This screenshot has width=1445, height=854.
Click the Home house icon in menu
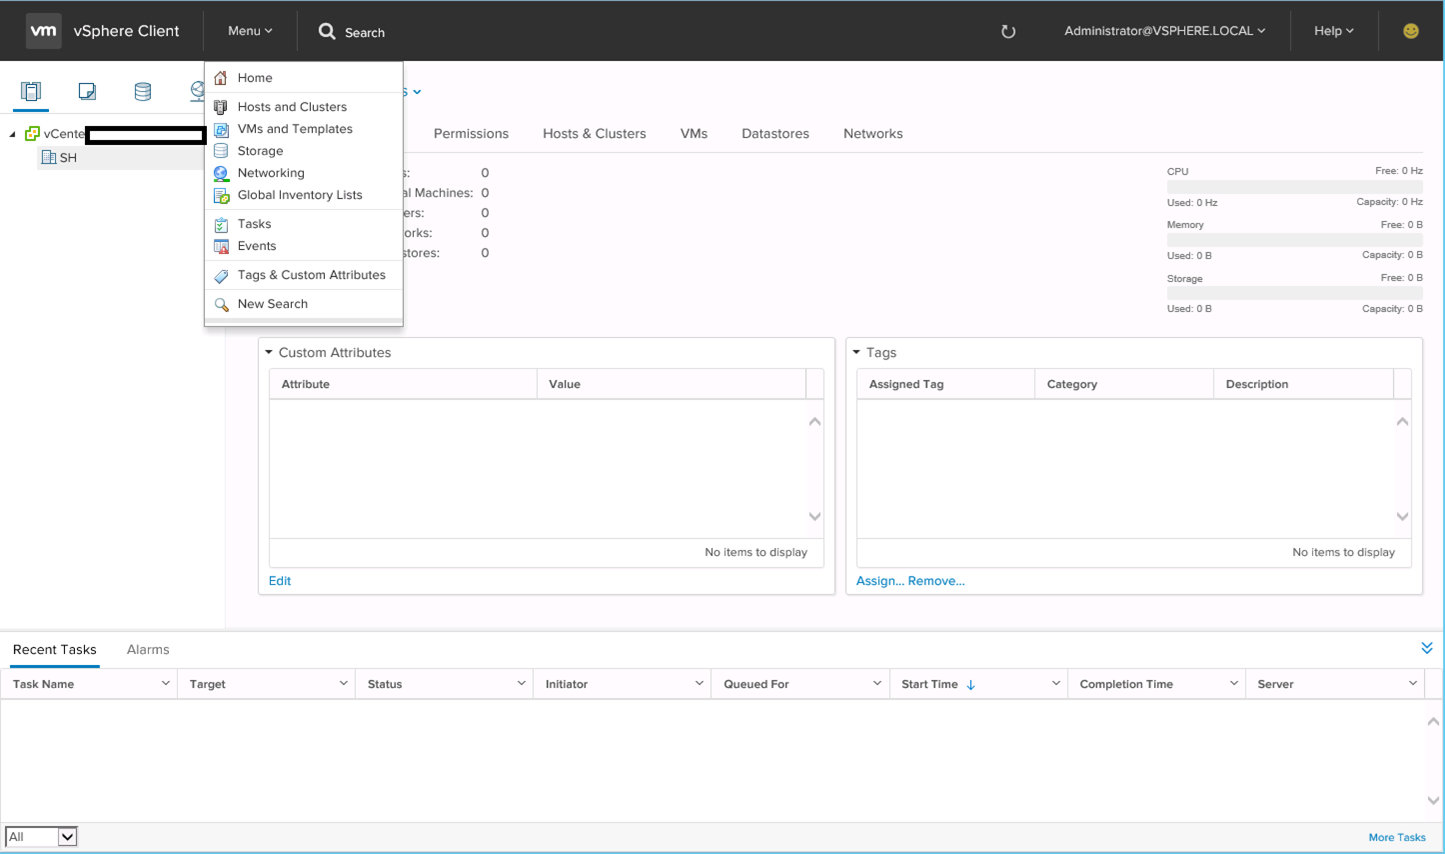coord(221,78)
